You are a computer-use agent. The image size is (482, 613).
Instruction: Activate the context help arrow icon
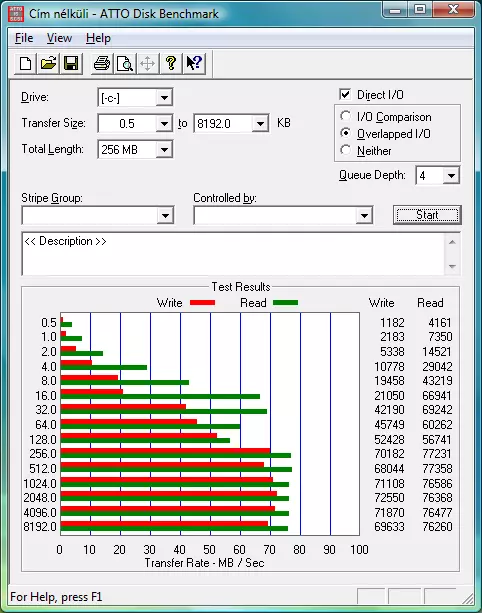[x=194, y=63]
